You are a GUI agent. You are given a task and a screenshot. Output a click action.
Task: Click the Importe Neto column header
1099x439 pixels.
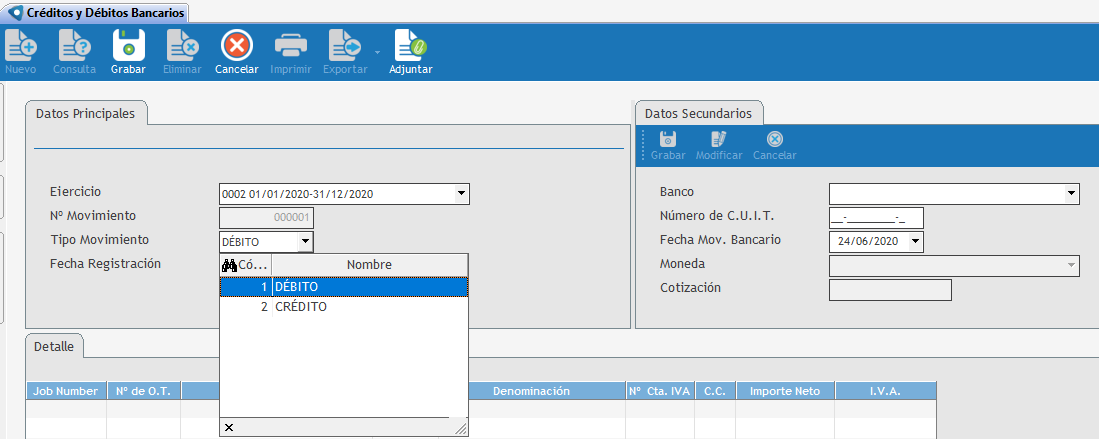pyautogui.click(x=784, y=391)
